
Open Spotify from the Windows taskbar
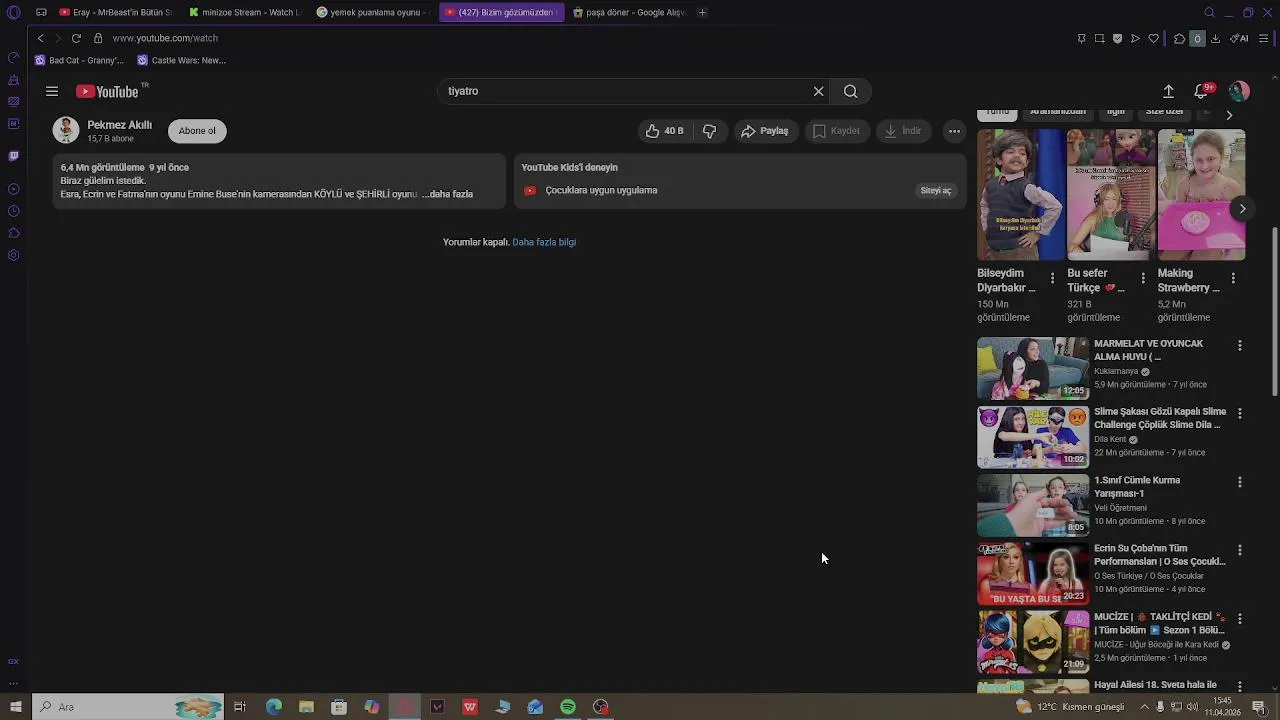coord(568,707)
